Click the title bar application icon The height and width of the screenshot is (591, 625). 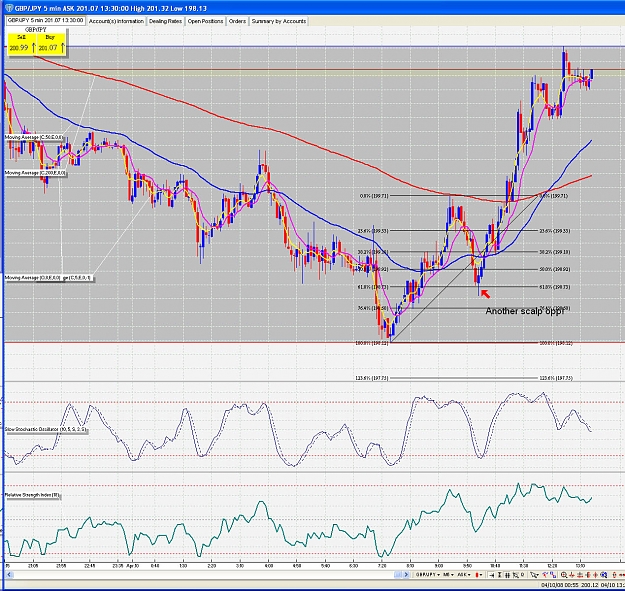click(x=9, y=8)
